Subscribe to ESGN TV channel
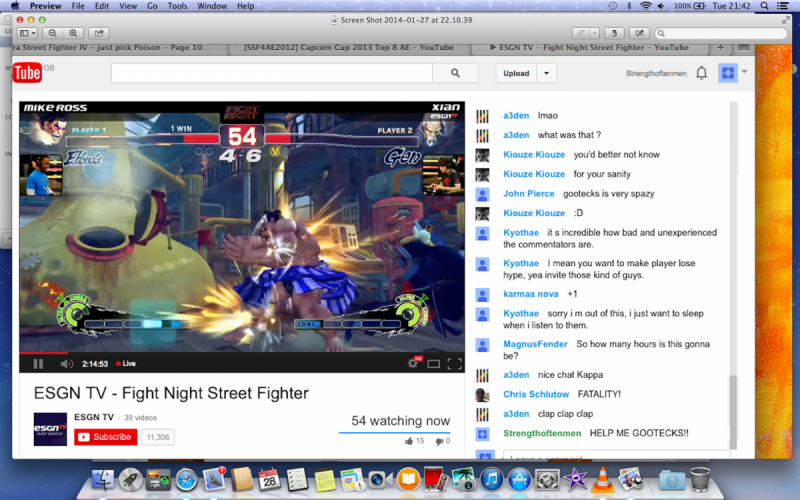Screen dimensions: 800x500 [105, 437]
